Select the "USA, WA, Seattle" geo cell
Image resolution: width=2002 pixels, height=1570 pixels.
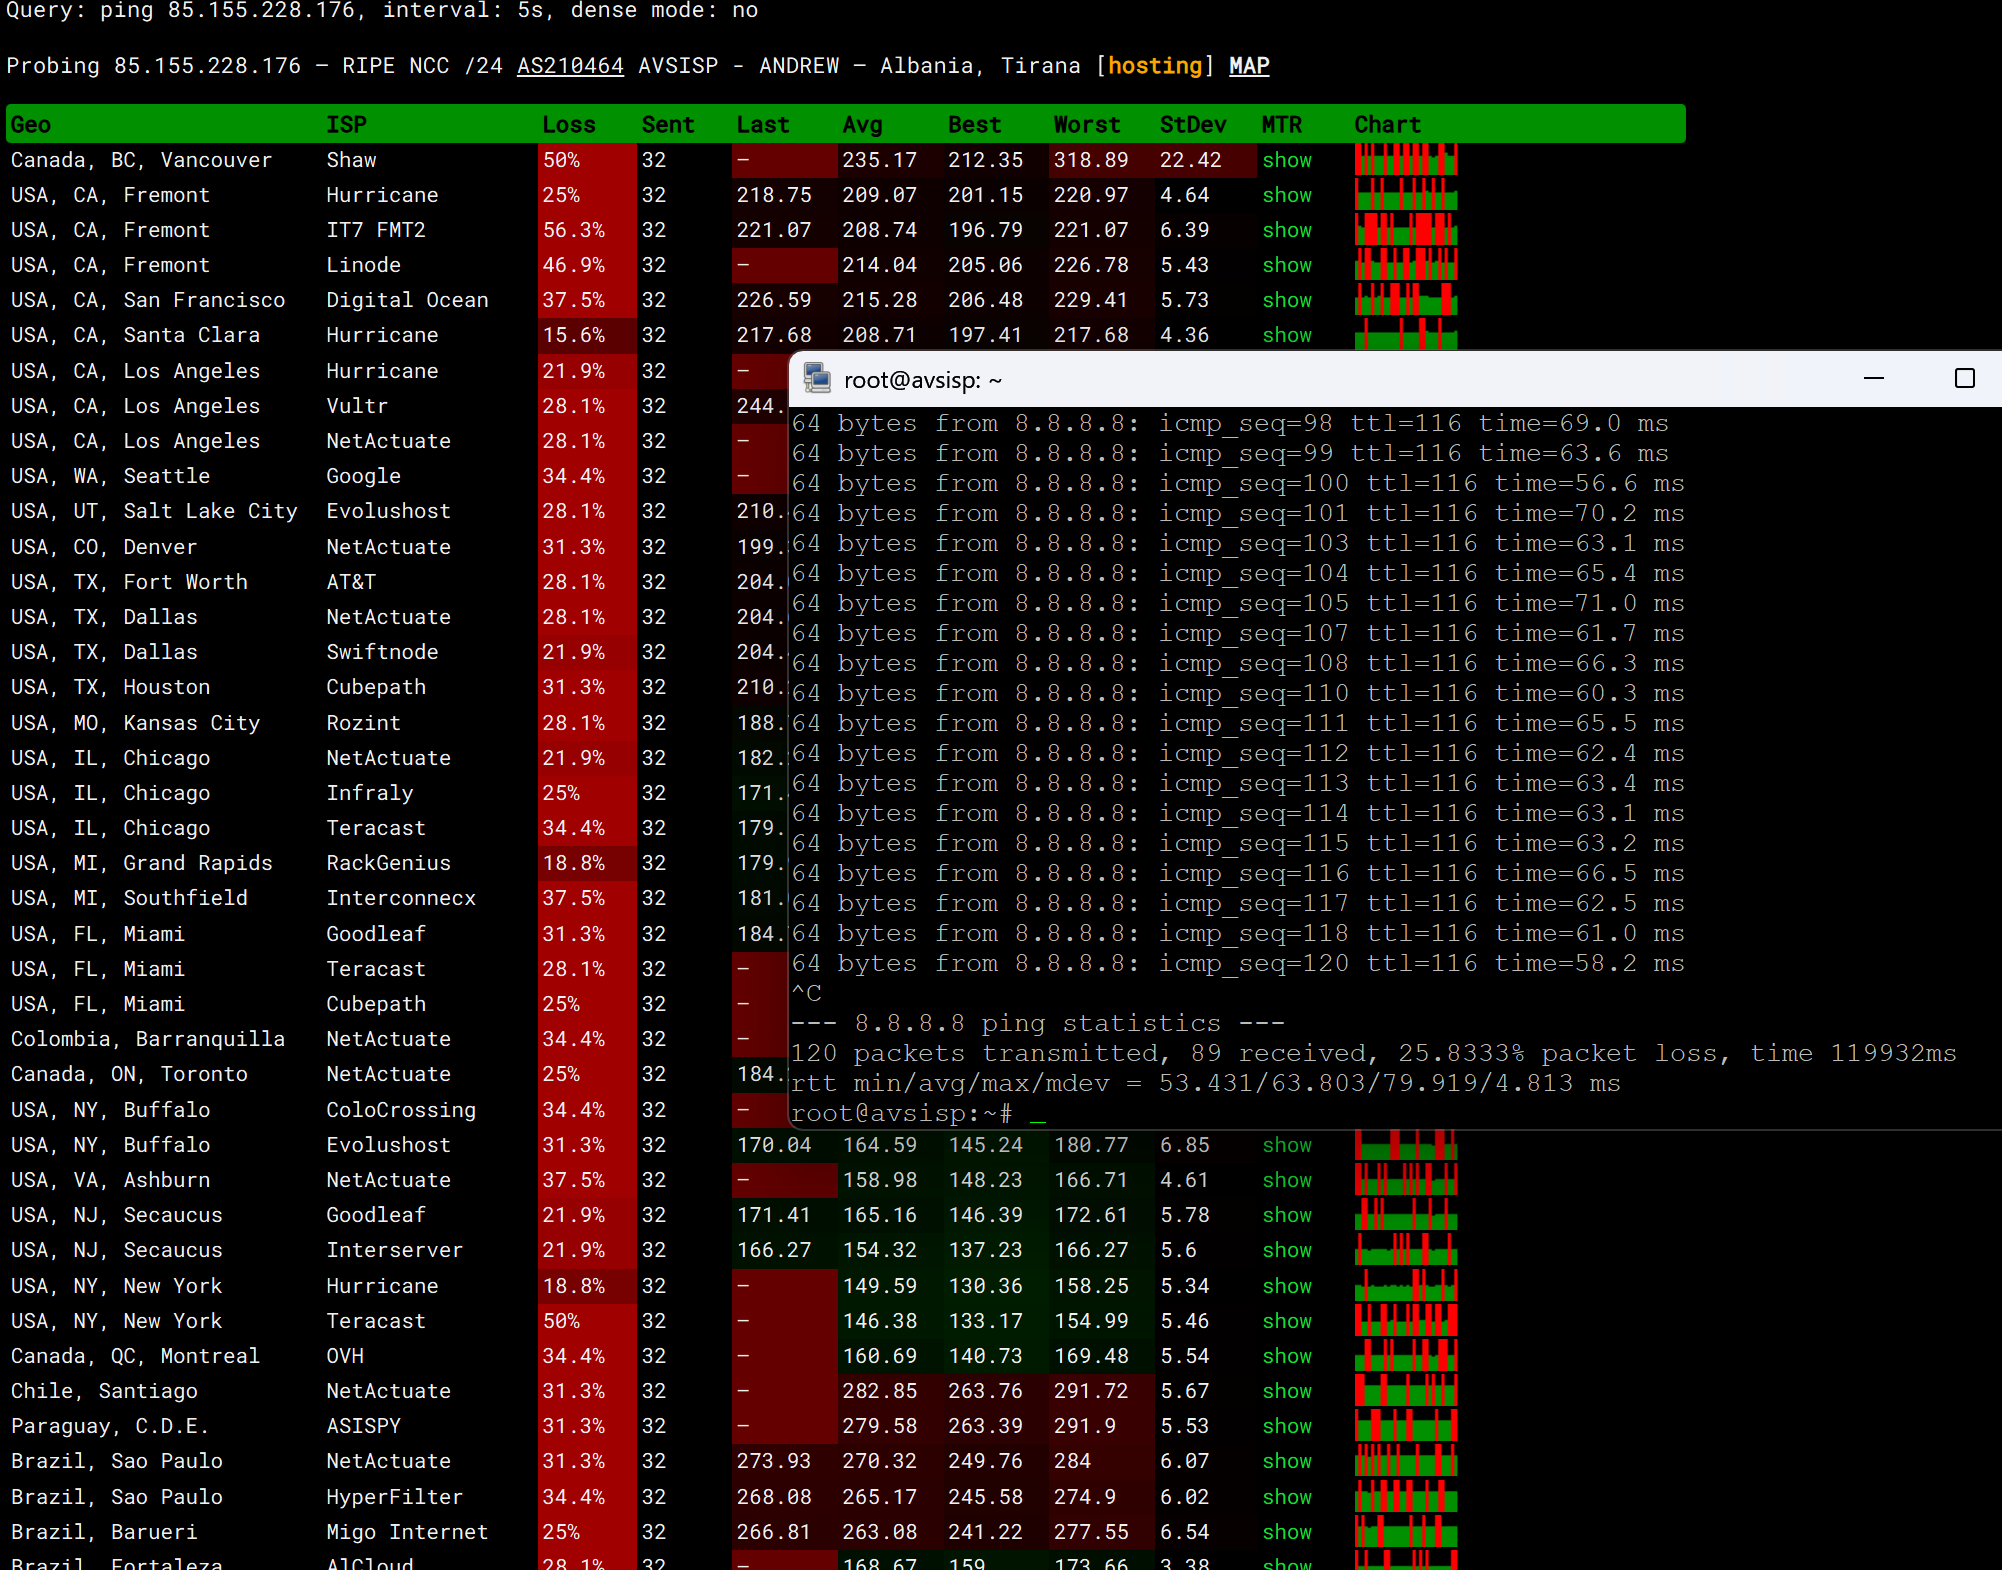(110, 476)
